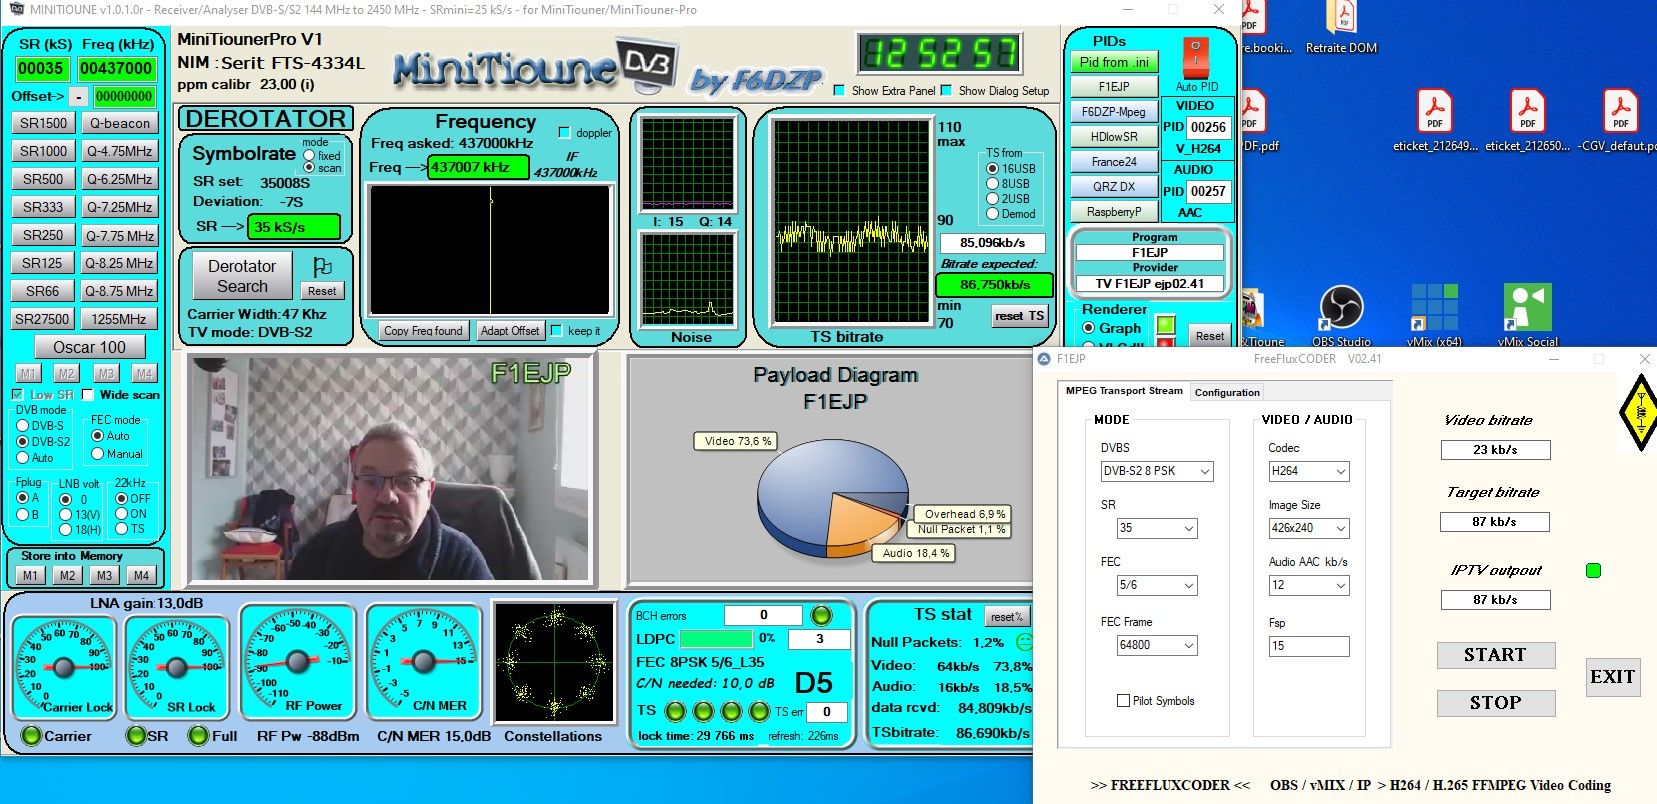
Task: Click the RF Power gauge
Action: pyautogui.click(x=298, y=661)
